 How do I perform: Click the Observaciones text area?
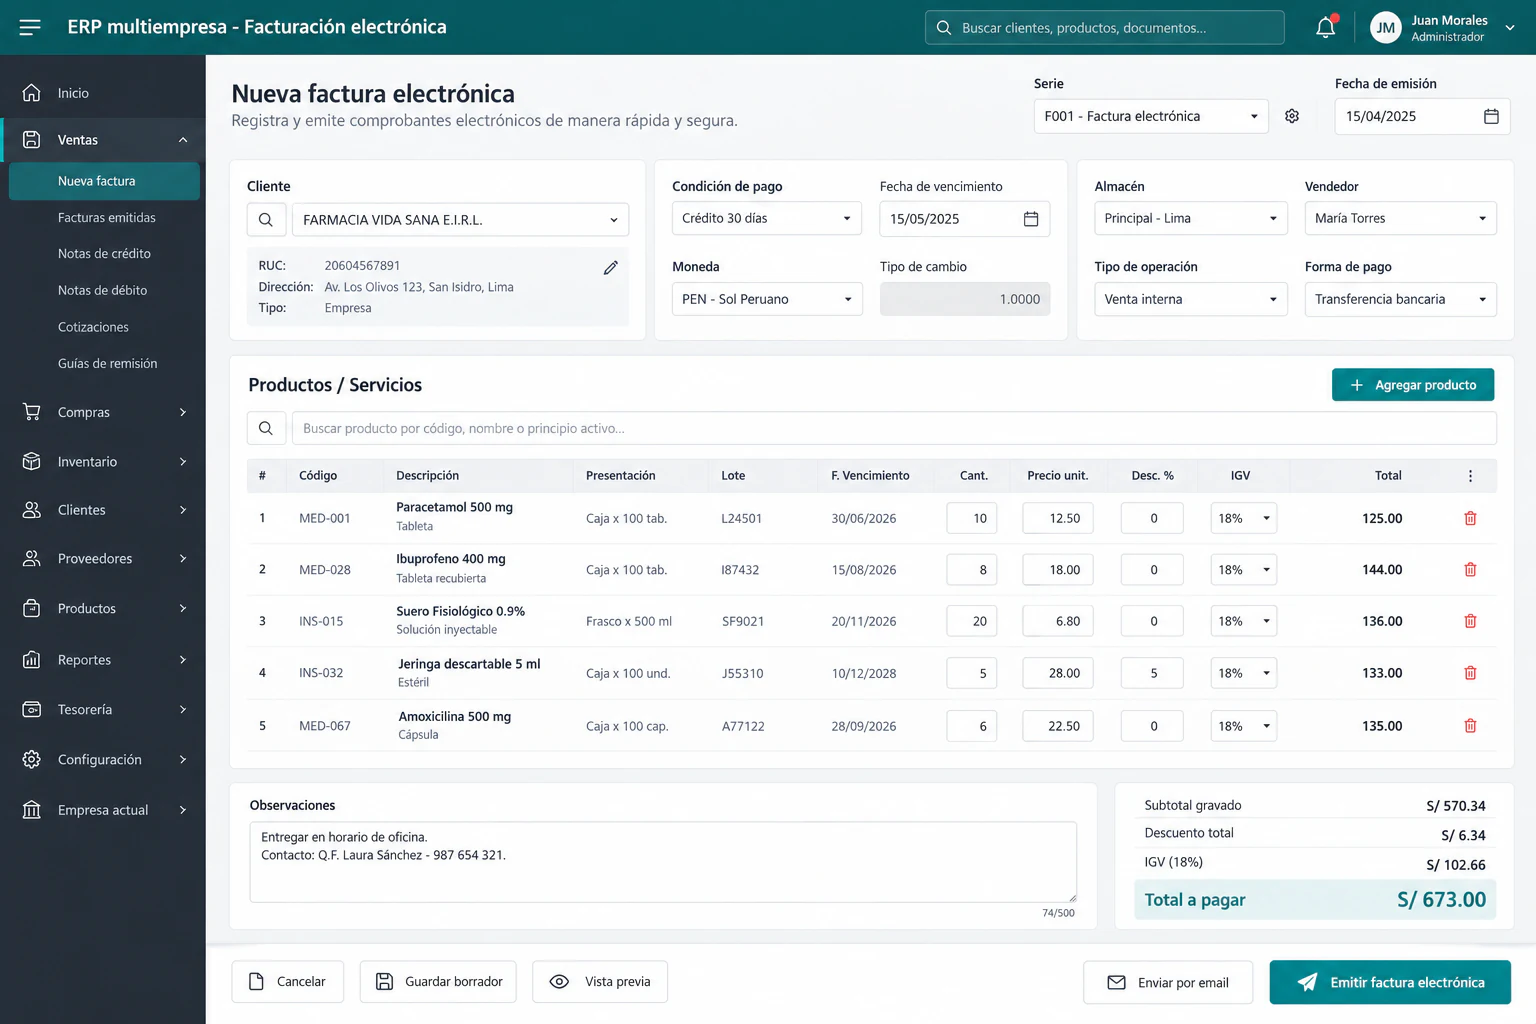[x=663, y=862]
